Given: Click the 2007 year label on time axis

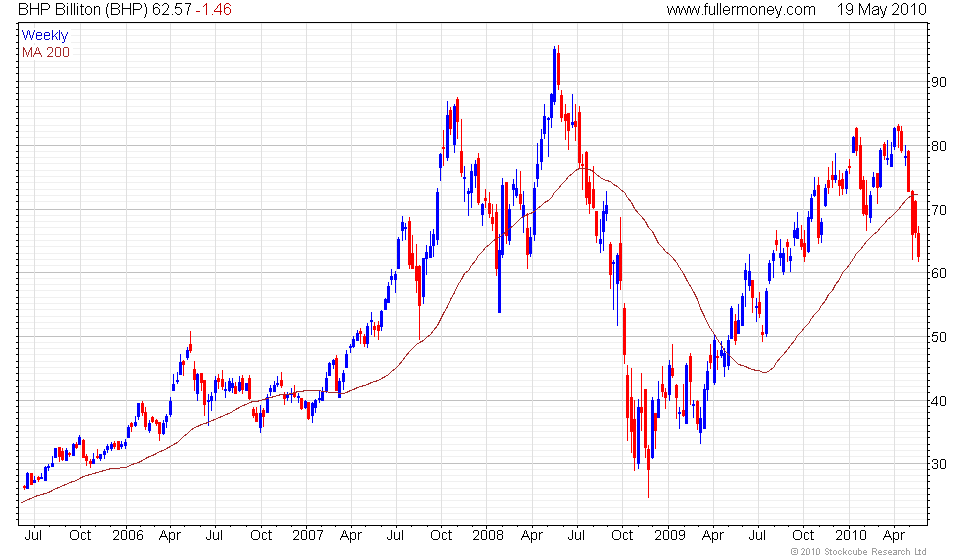Looking at the screenshot, I should click(308, 536).
